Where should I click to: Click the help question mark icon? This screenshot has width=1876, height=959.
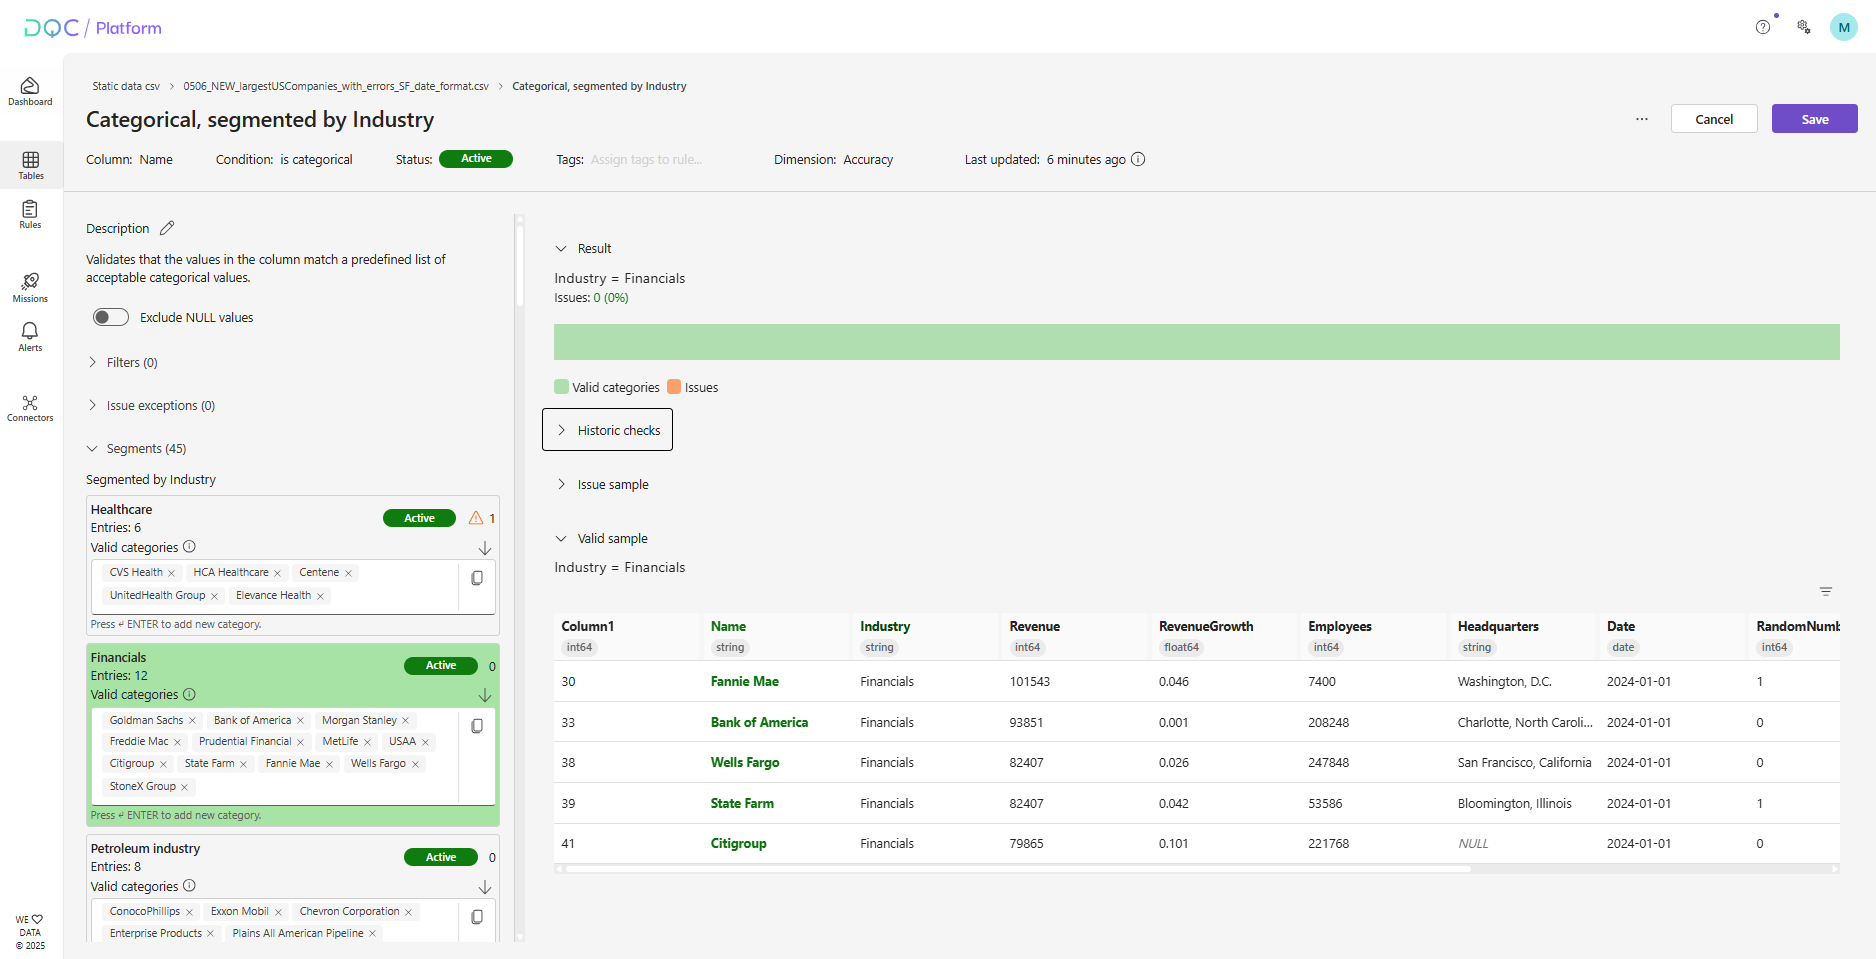pos(1762,27)
